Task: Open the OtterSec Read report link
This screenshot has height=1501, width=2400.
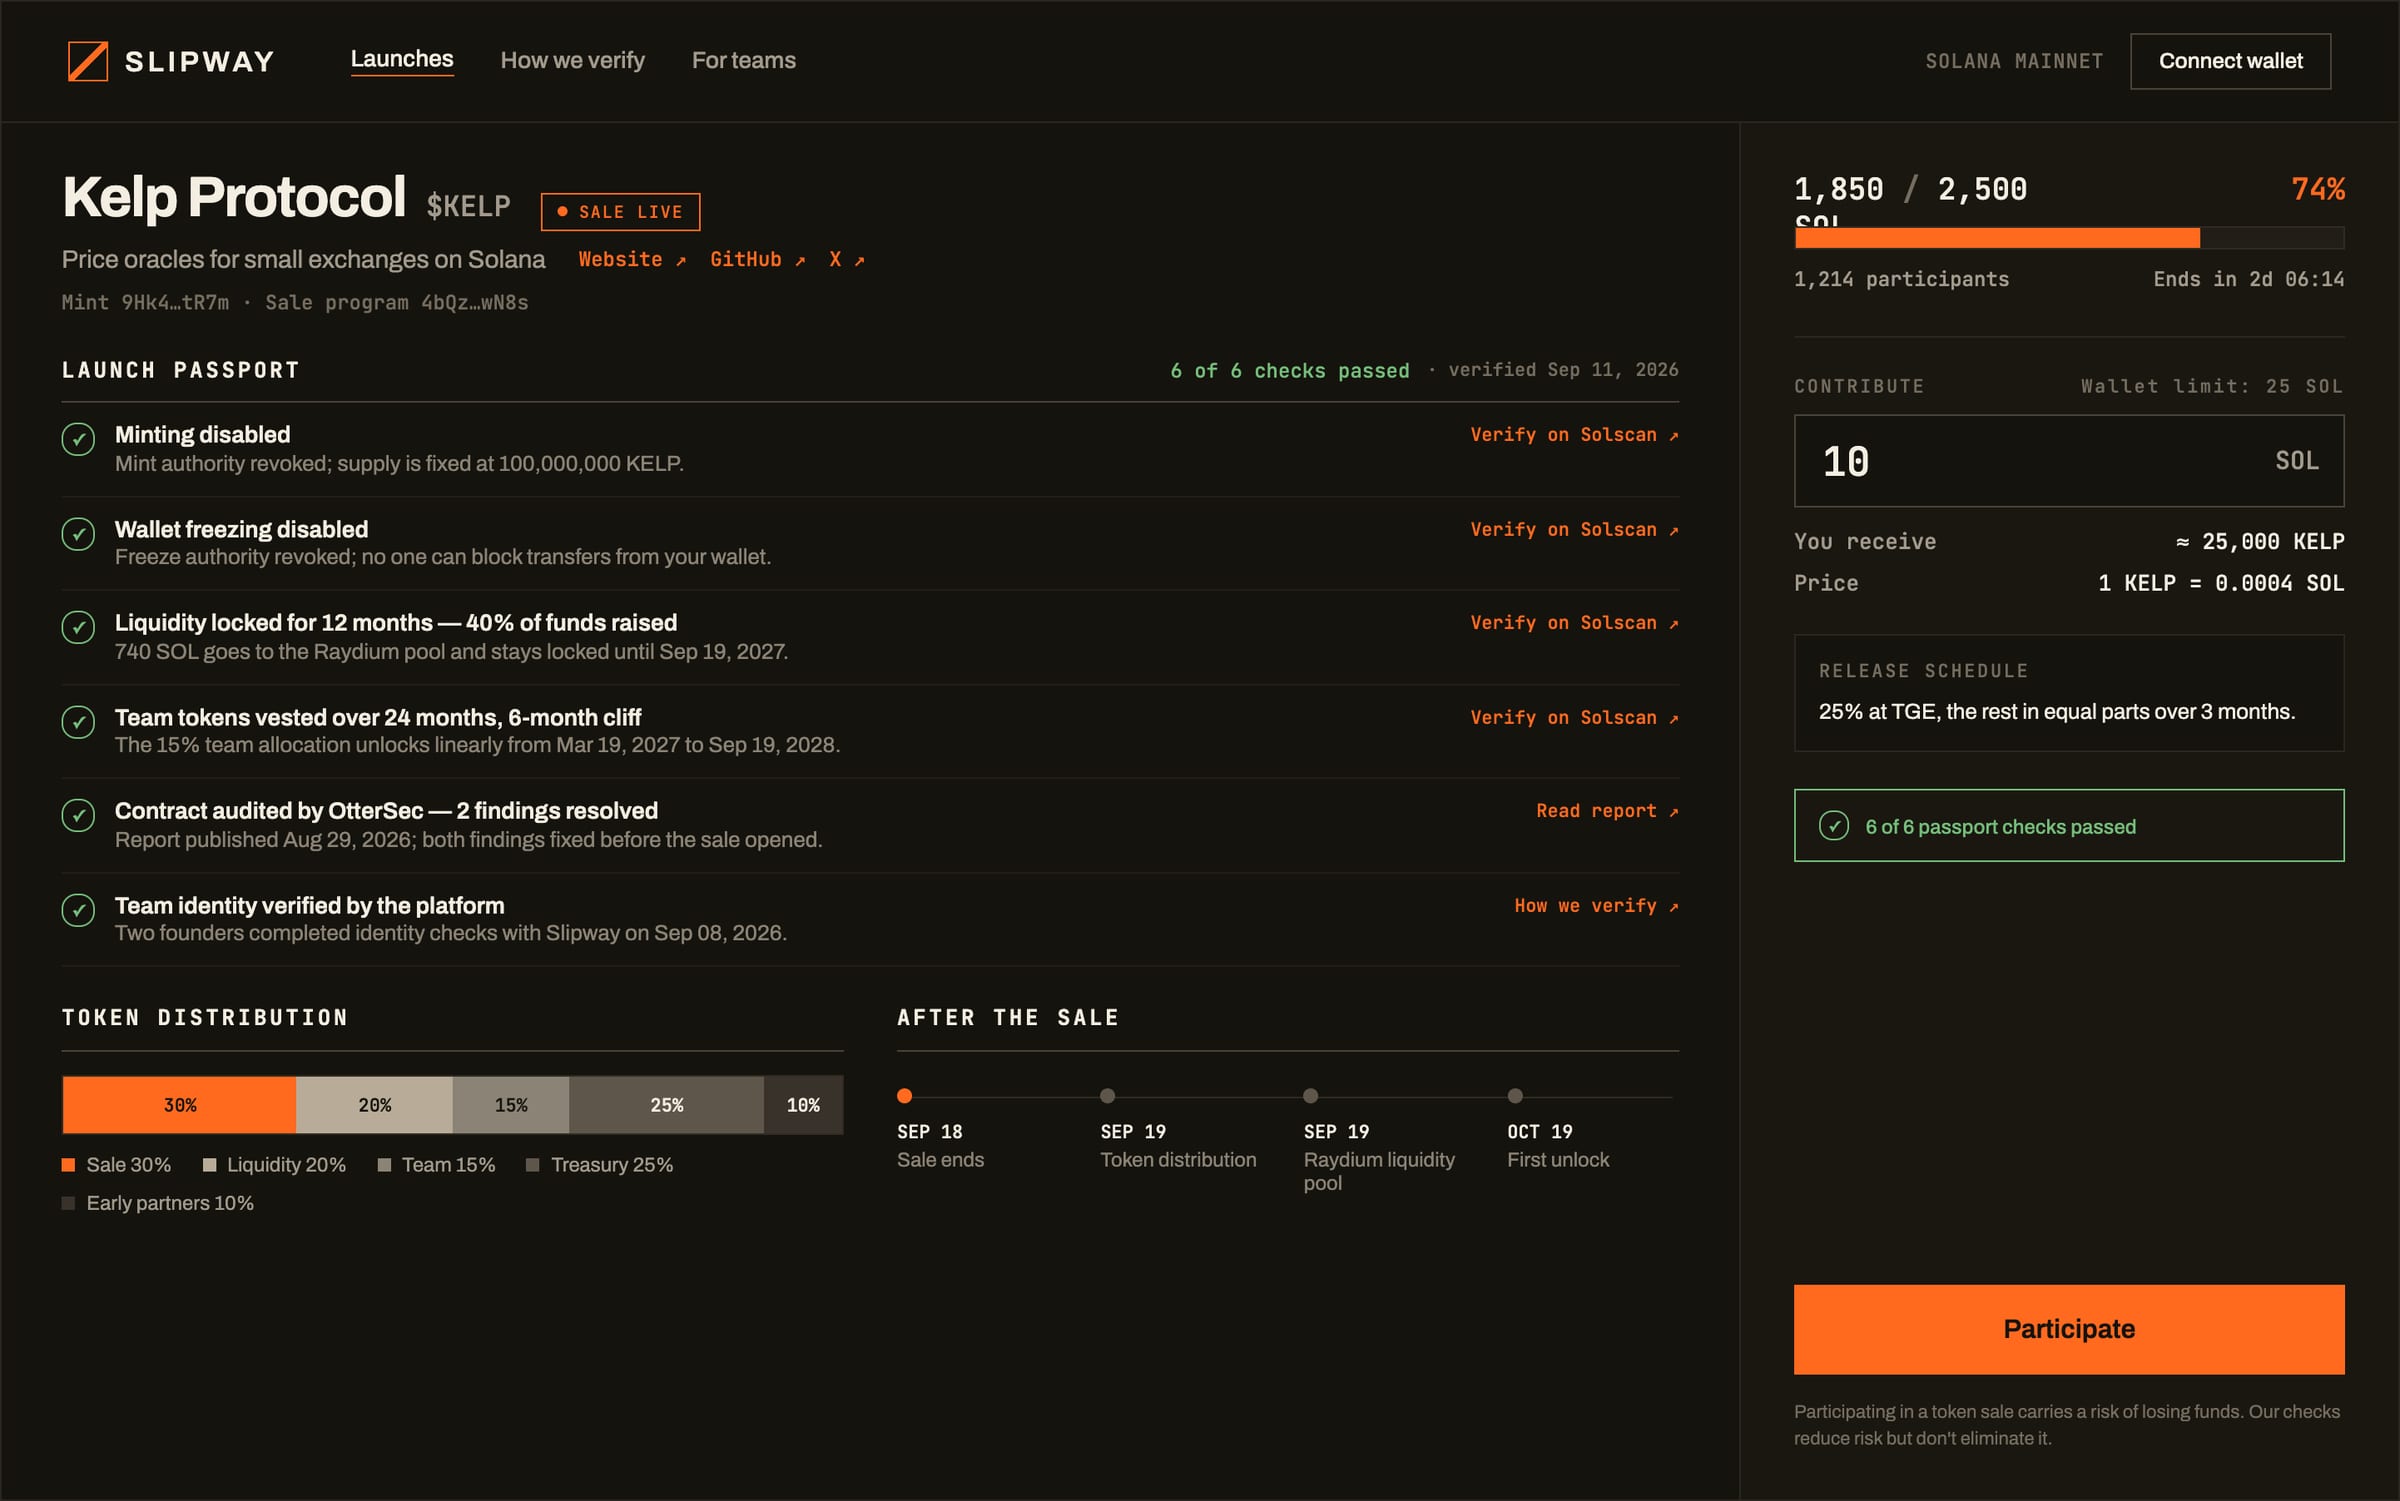Action: pyautogui.click(x=1607, y=811)
